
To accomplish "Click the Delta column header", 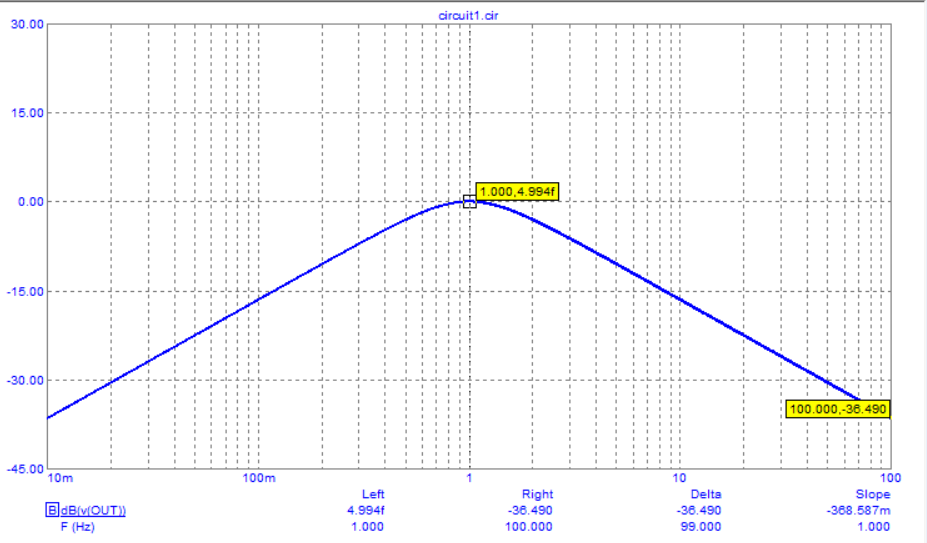I will tap(706, 494).
